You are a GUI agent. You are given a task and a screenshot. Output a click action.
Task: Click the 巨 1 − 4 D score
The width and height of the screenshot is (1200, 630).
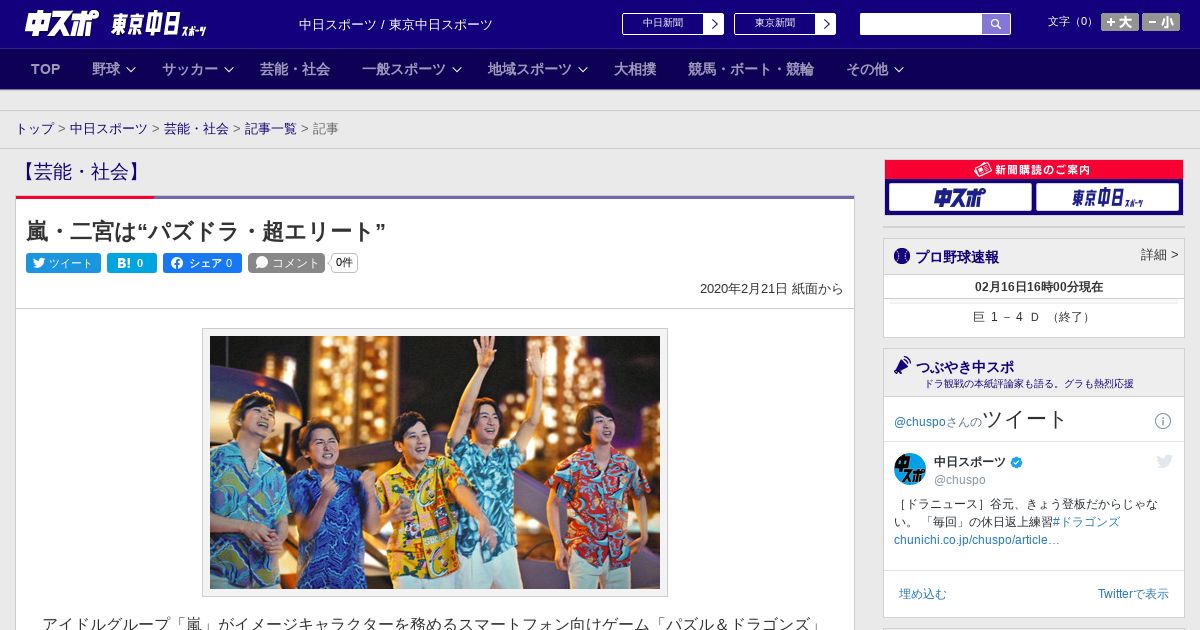tap(1033, 317)
